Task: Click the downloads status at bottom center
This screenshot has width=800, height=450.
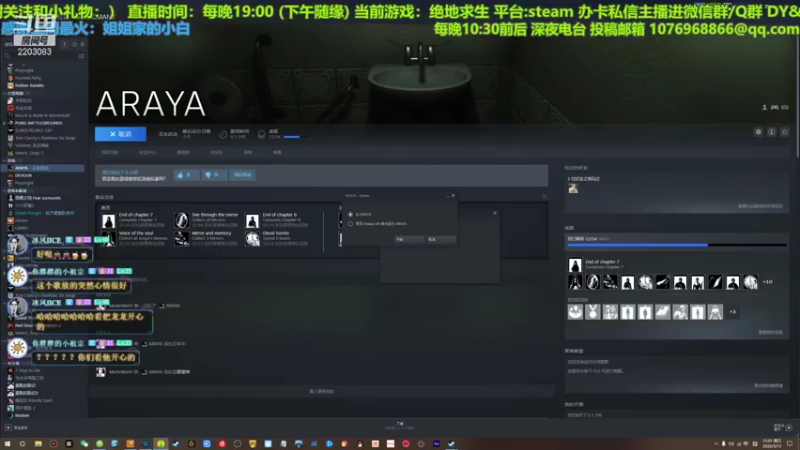Action: (400, 426)
